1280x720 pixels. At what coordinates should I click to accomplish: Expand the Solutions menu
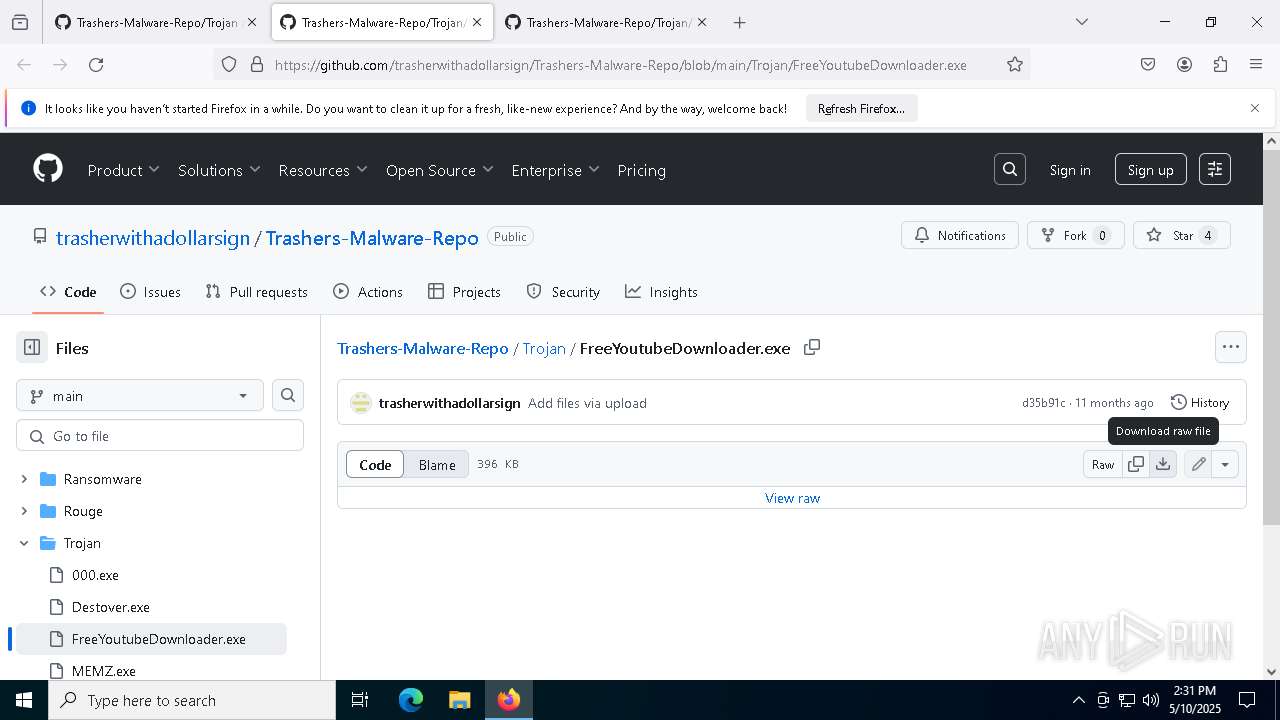coord(219,170)
